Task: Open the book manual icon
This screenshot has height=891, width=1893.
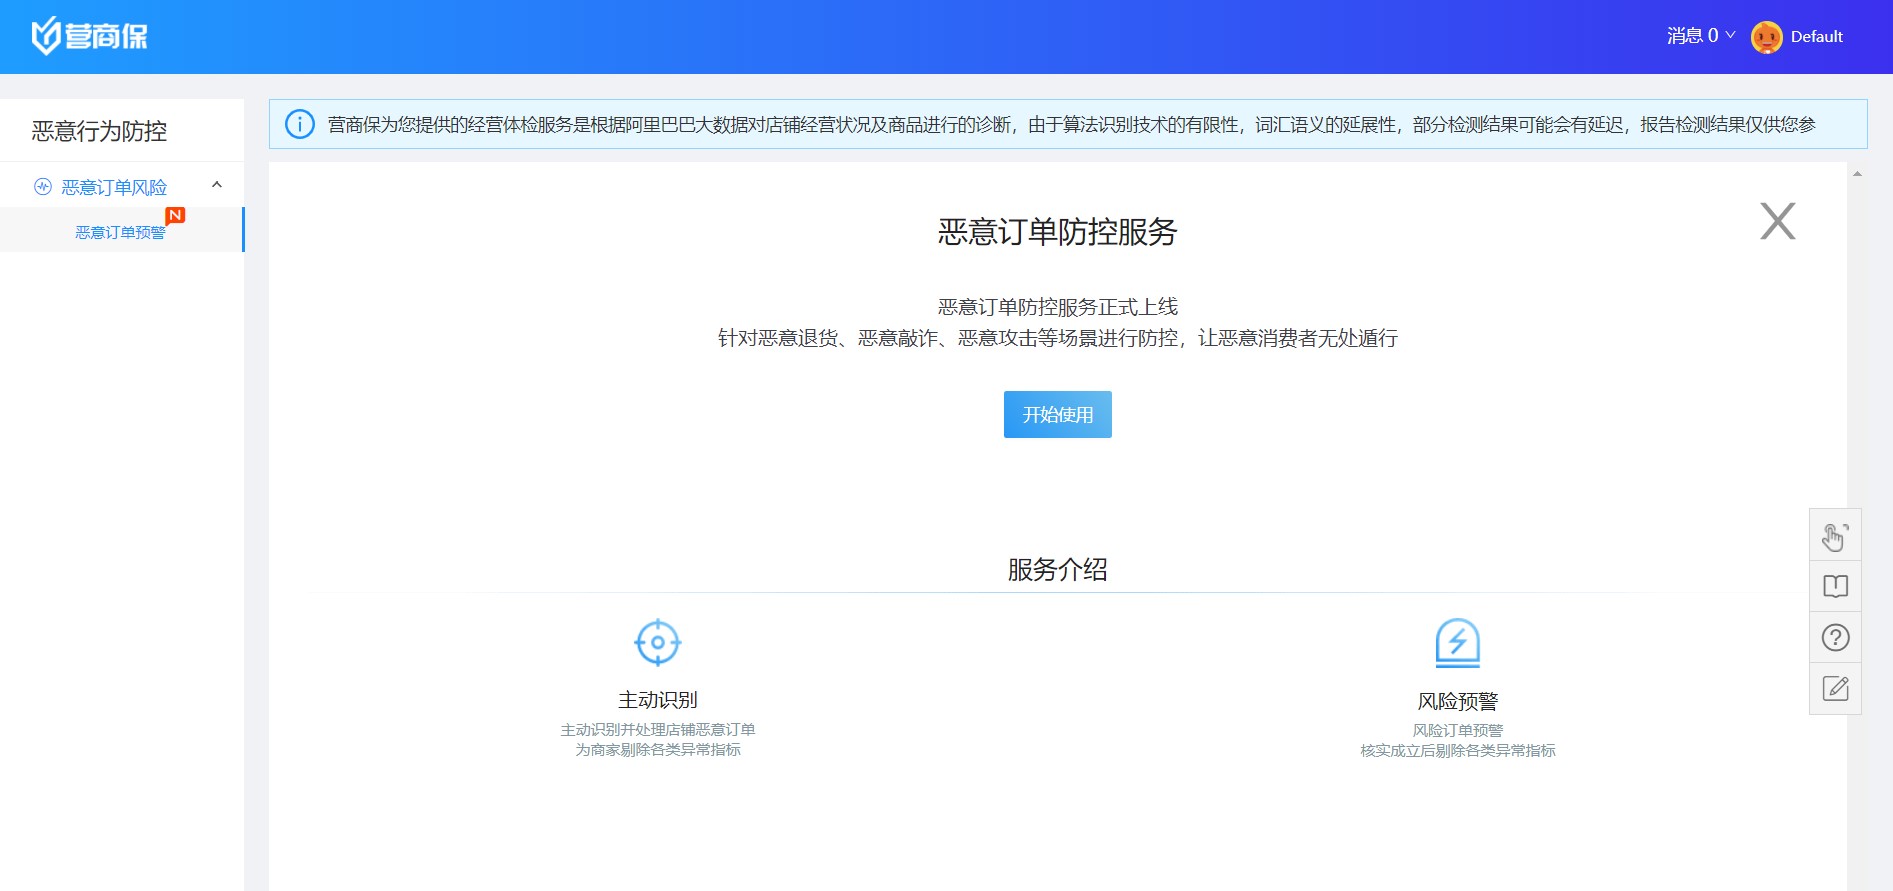Action: 1835,586
